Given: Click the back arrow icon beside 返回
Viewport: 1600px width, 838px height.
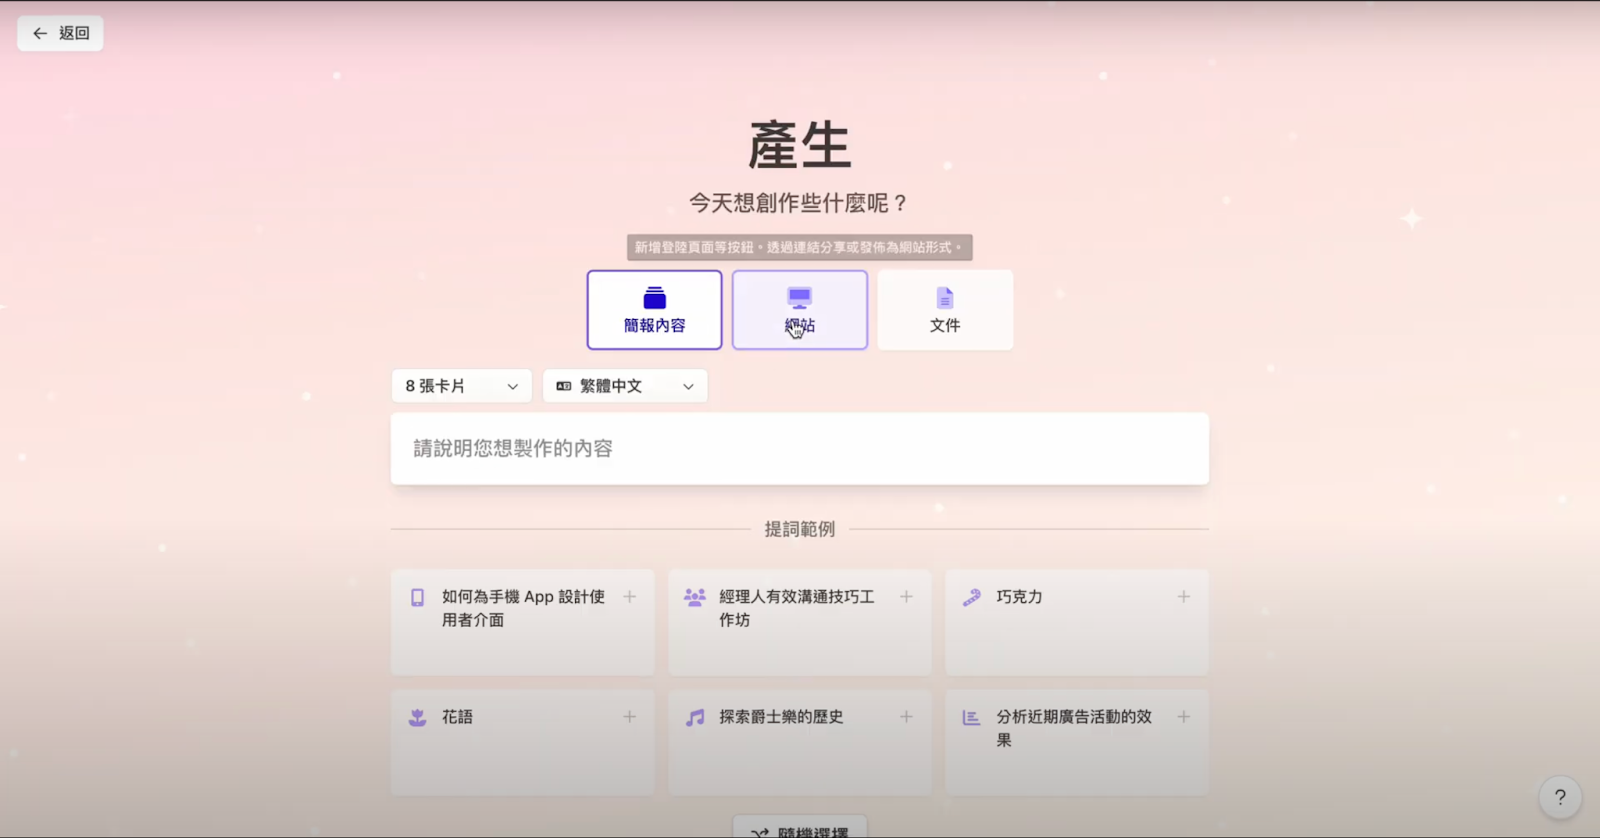Looking at the screenshot, I should point(40,33).
